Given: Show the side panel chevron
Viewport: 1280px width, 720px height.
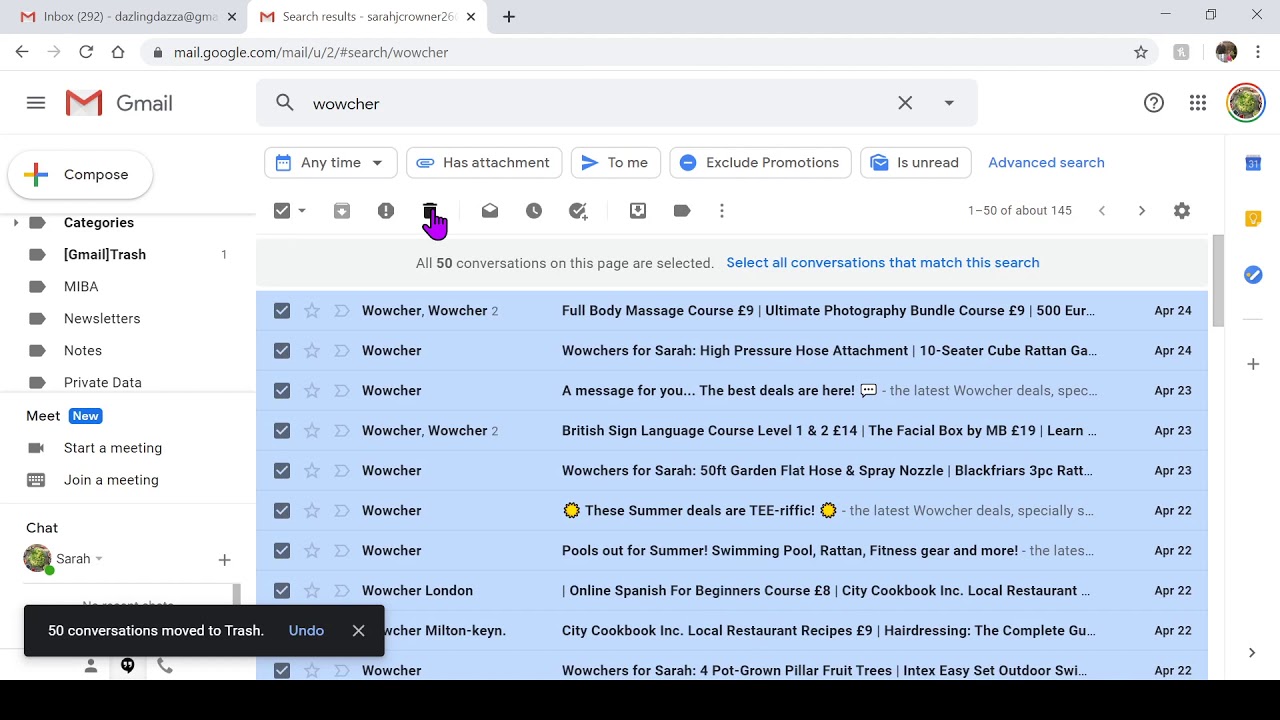Looking at the screenshot, I should pos(1252,653).
